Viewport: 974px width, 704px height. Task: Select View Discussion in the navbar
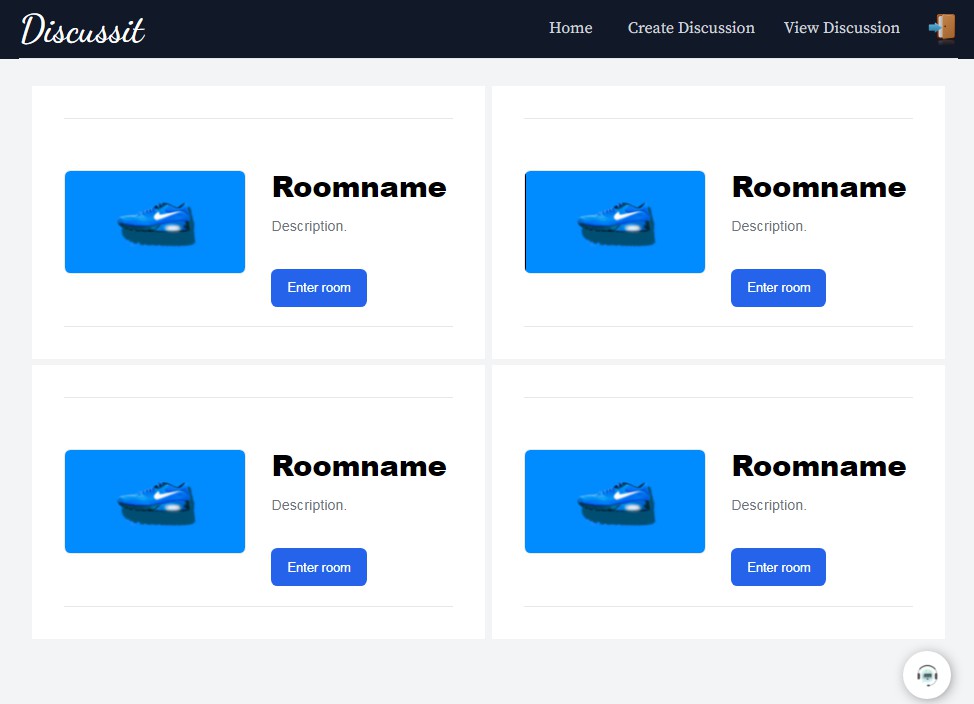pos(841,28)
